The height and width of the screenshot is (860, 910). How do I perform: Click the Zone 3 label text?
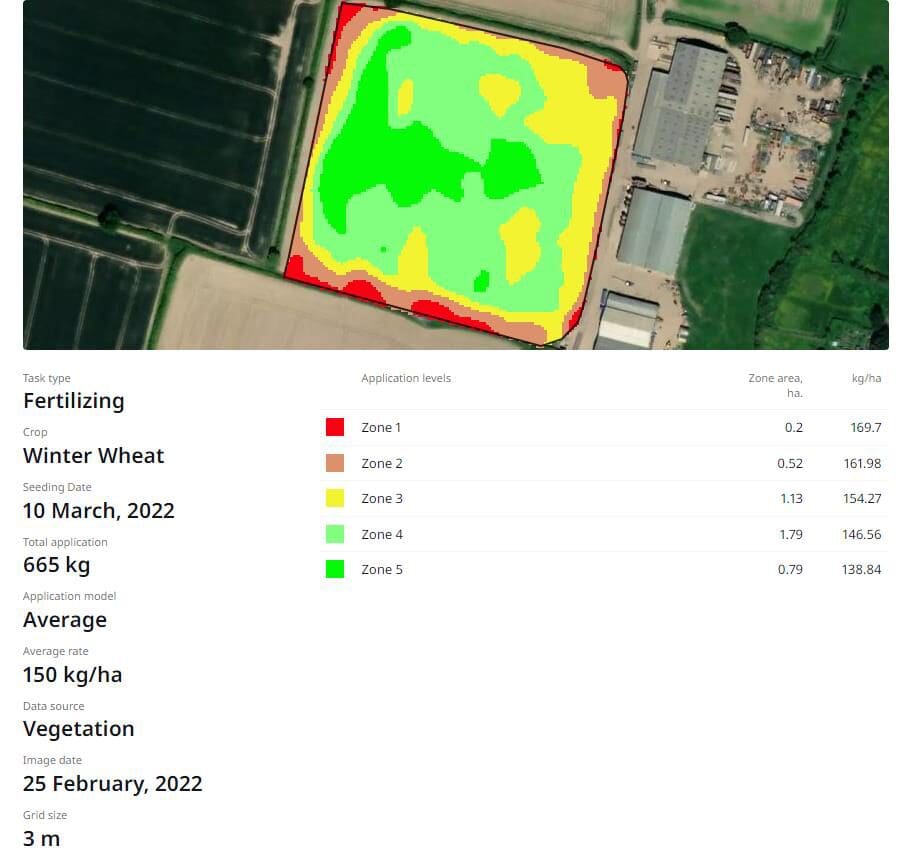[x=382, y=498]
